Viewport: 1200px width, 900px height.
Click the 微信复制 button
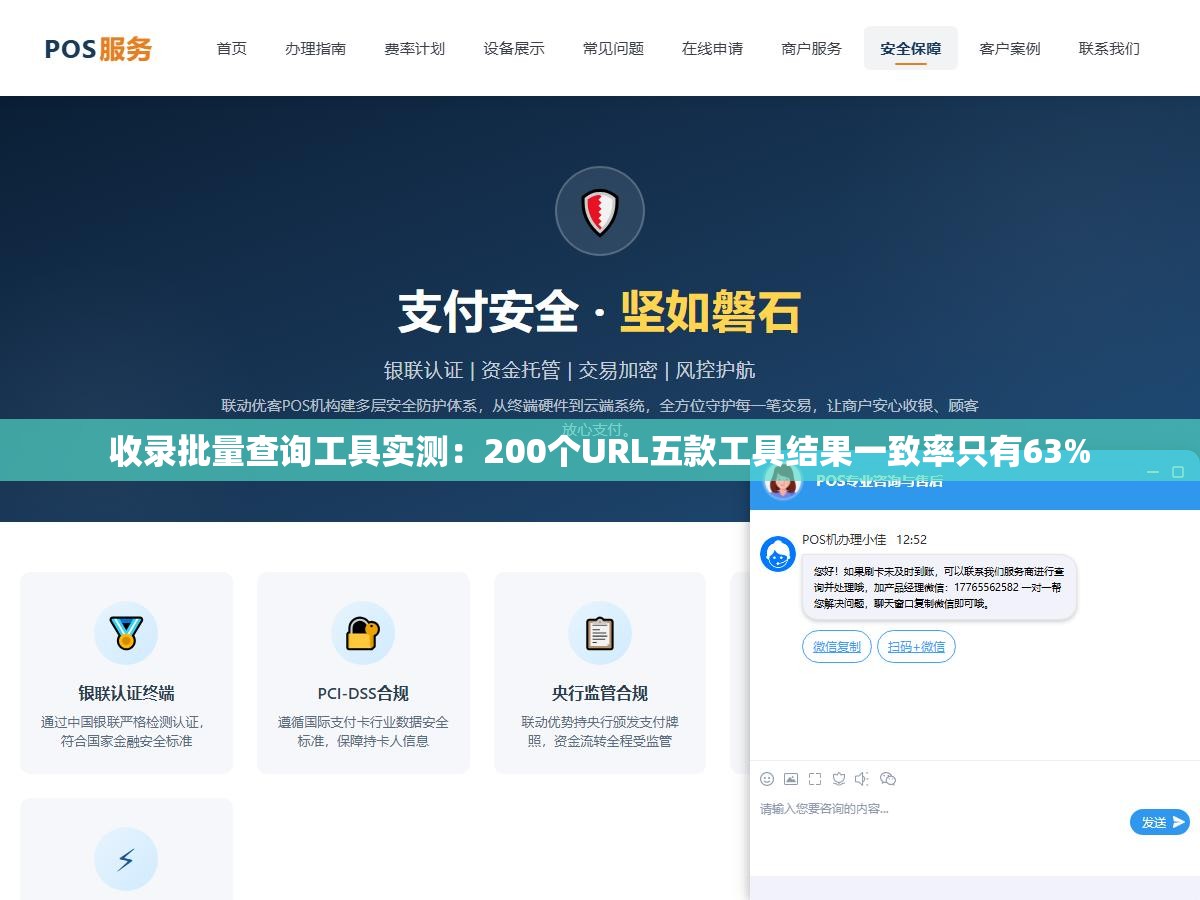(x=837, y=647)
